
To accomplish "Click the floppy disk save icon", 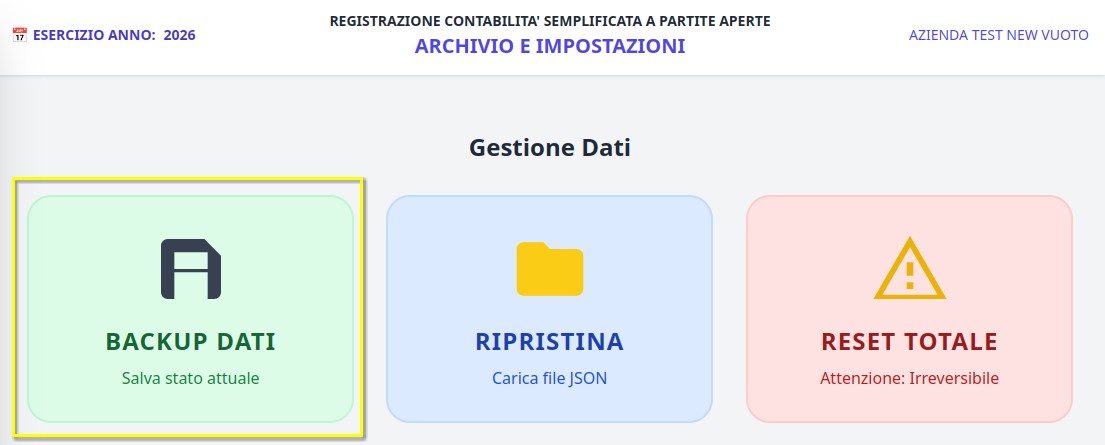I will coord(191,269).
